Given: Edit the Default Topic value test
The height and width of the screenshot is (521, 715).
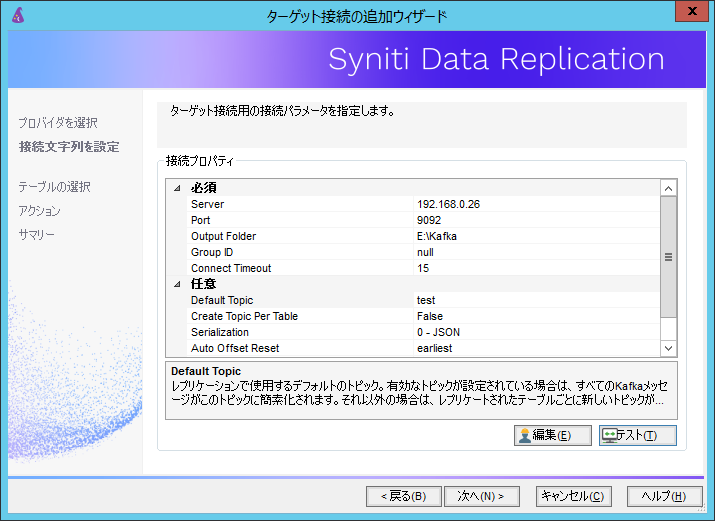Looking at the screenshot, I should click(536, 300).
